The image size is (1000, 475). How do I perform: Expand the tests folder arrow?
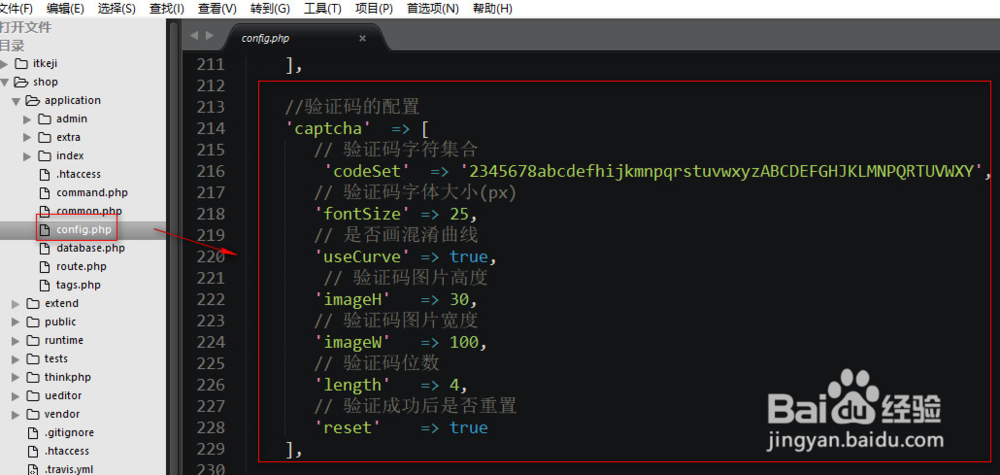(16, 359)
